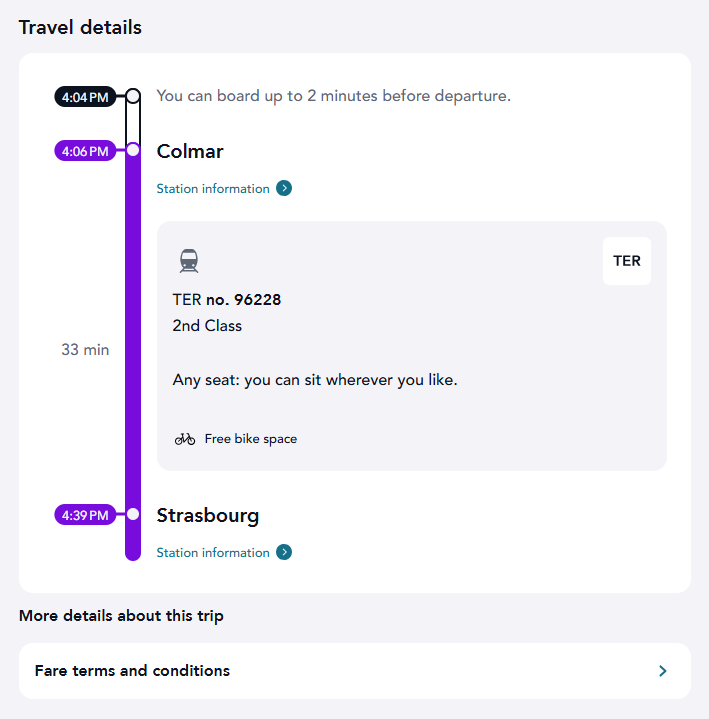Click the bicycle icon beside Free bike space

[185, 439]
